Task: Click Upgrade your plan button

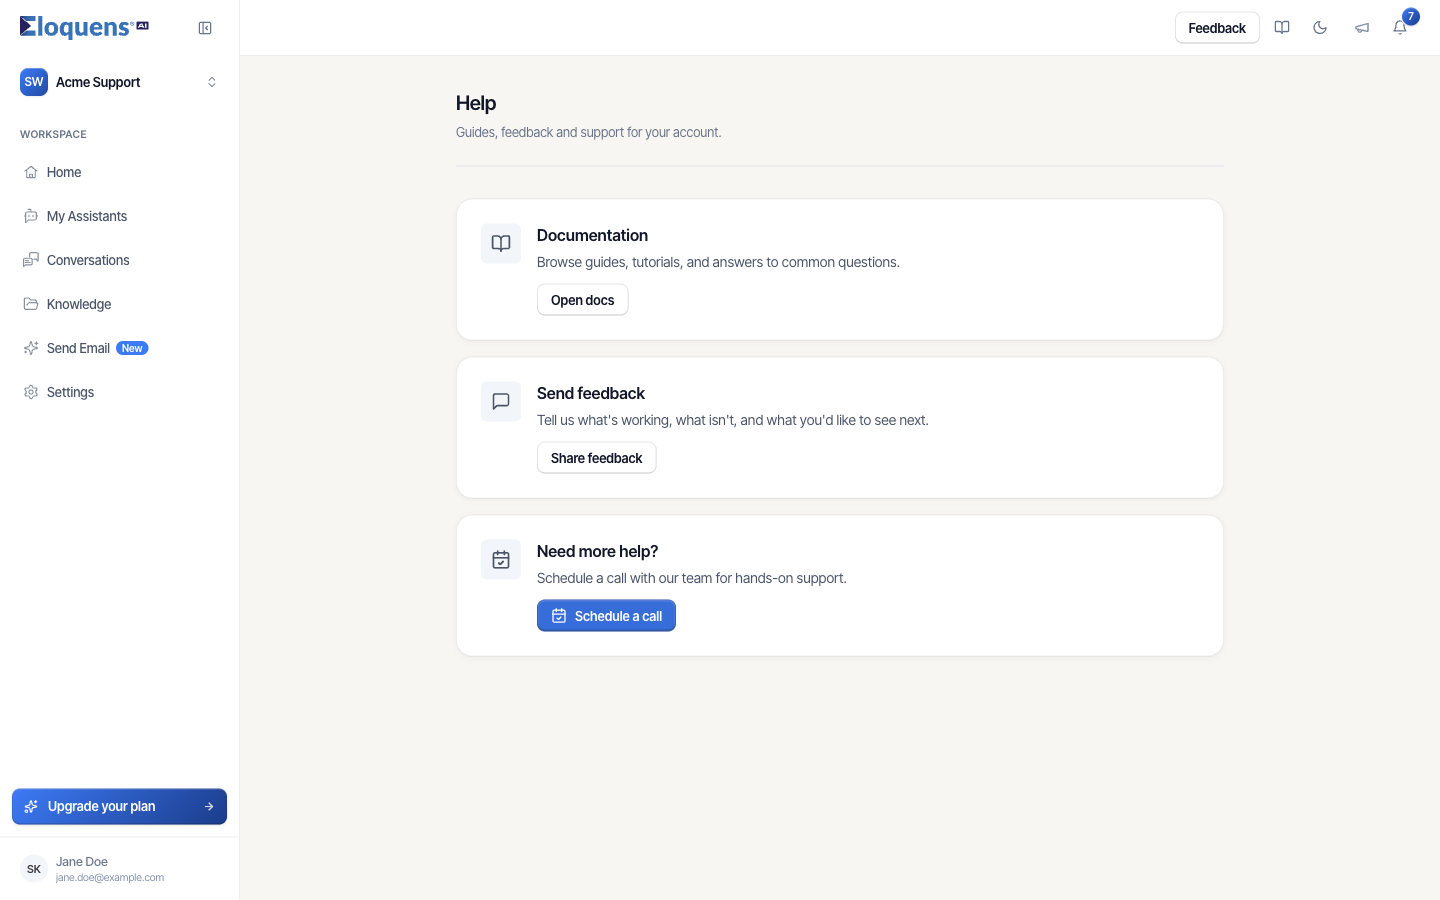Action: click(x=119, y=806)
